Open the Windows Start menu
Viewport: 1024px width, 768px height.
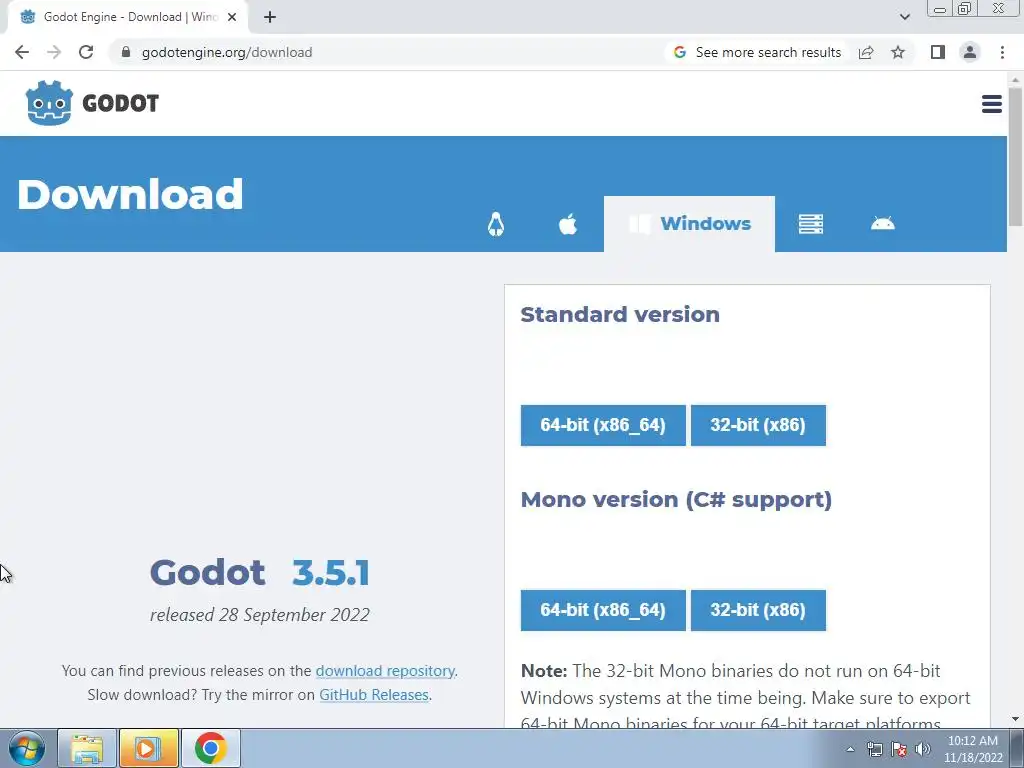[27, 748]
